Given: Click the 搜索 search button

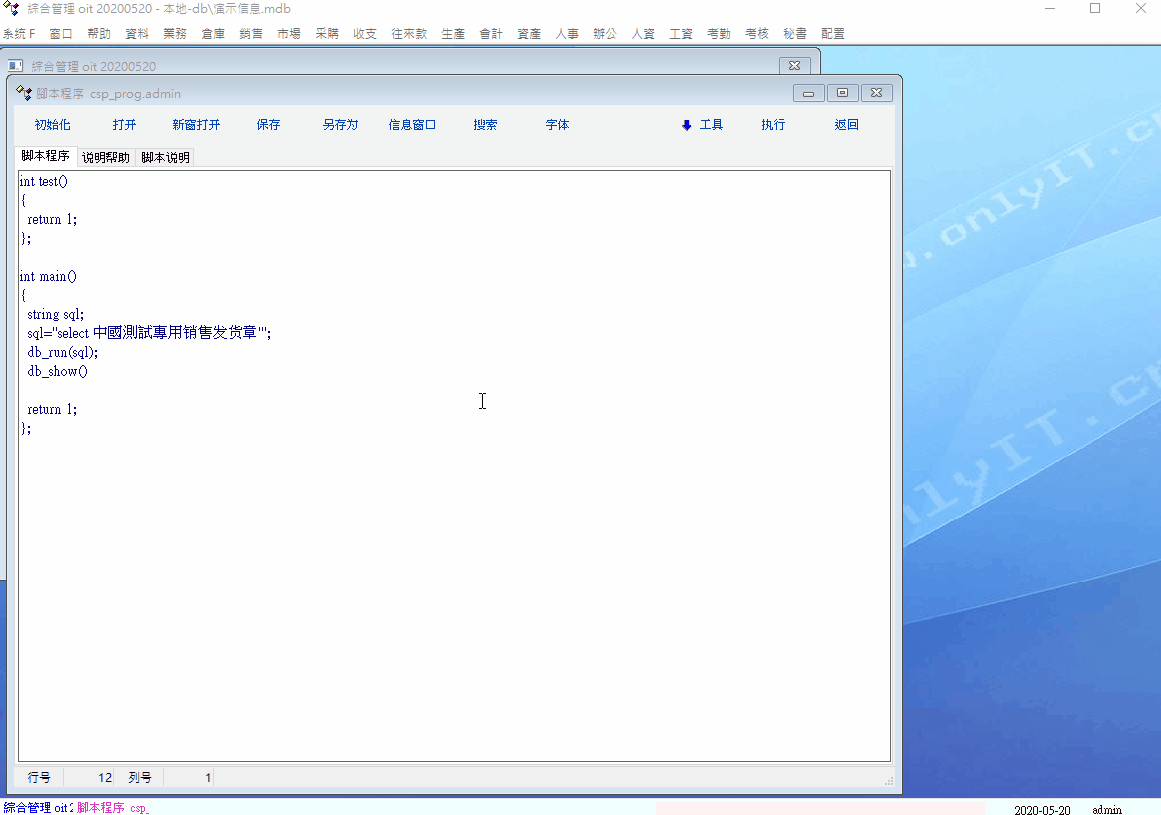Looking at the screenshot, I should (485, 125).
